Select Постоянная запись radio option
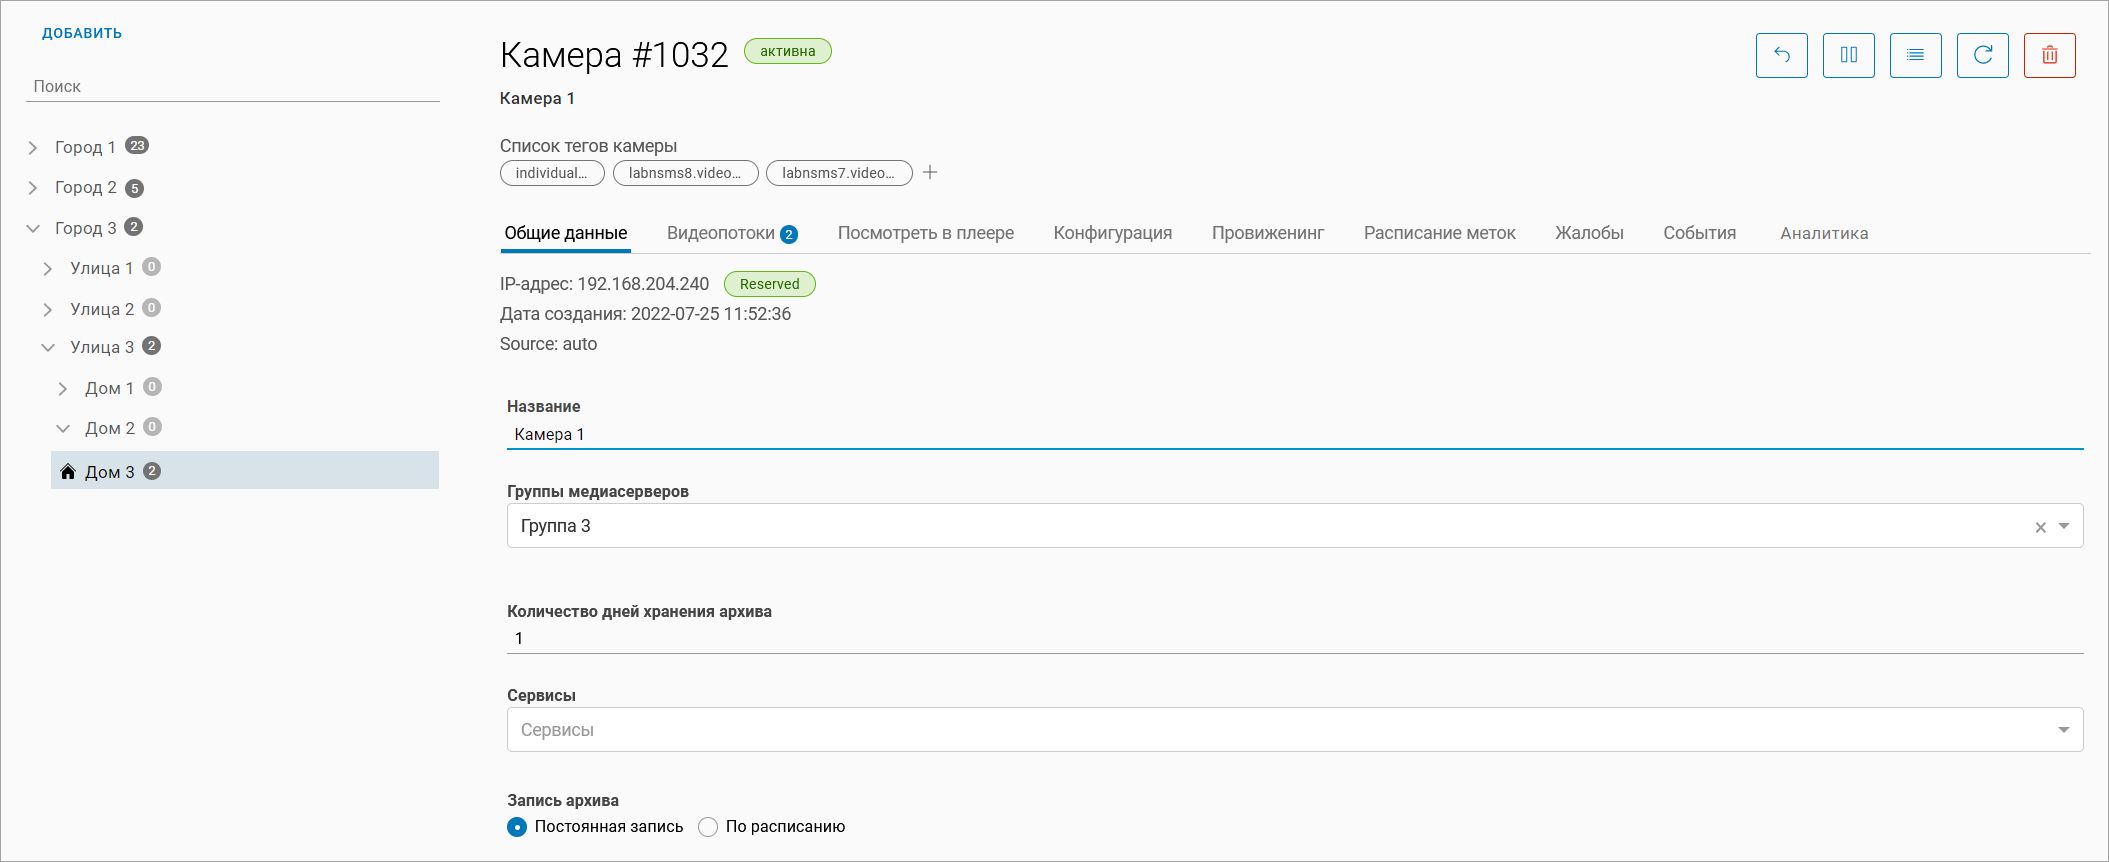This screenshot has height=862, width=2109. tap(517, 827)
